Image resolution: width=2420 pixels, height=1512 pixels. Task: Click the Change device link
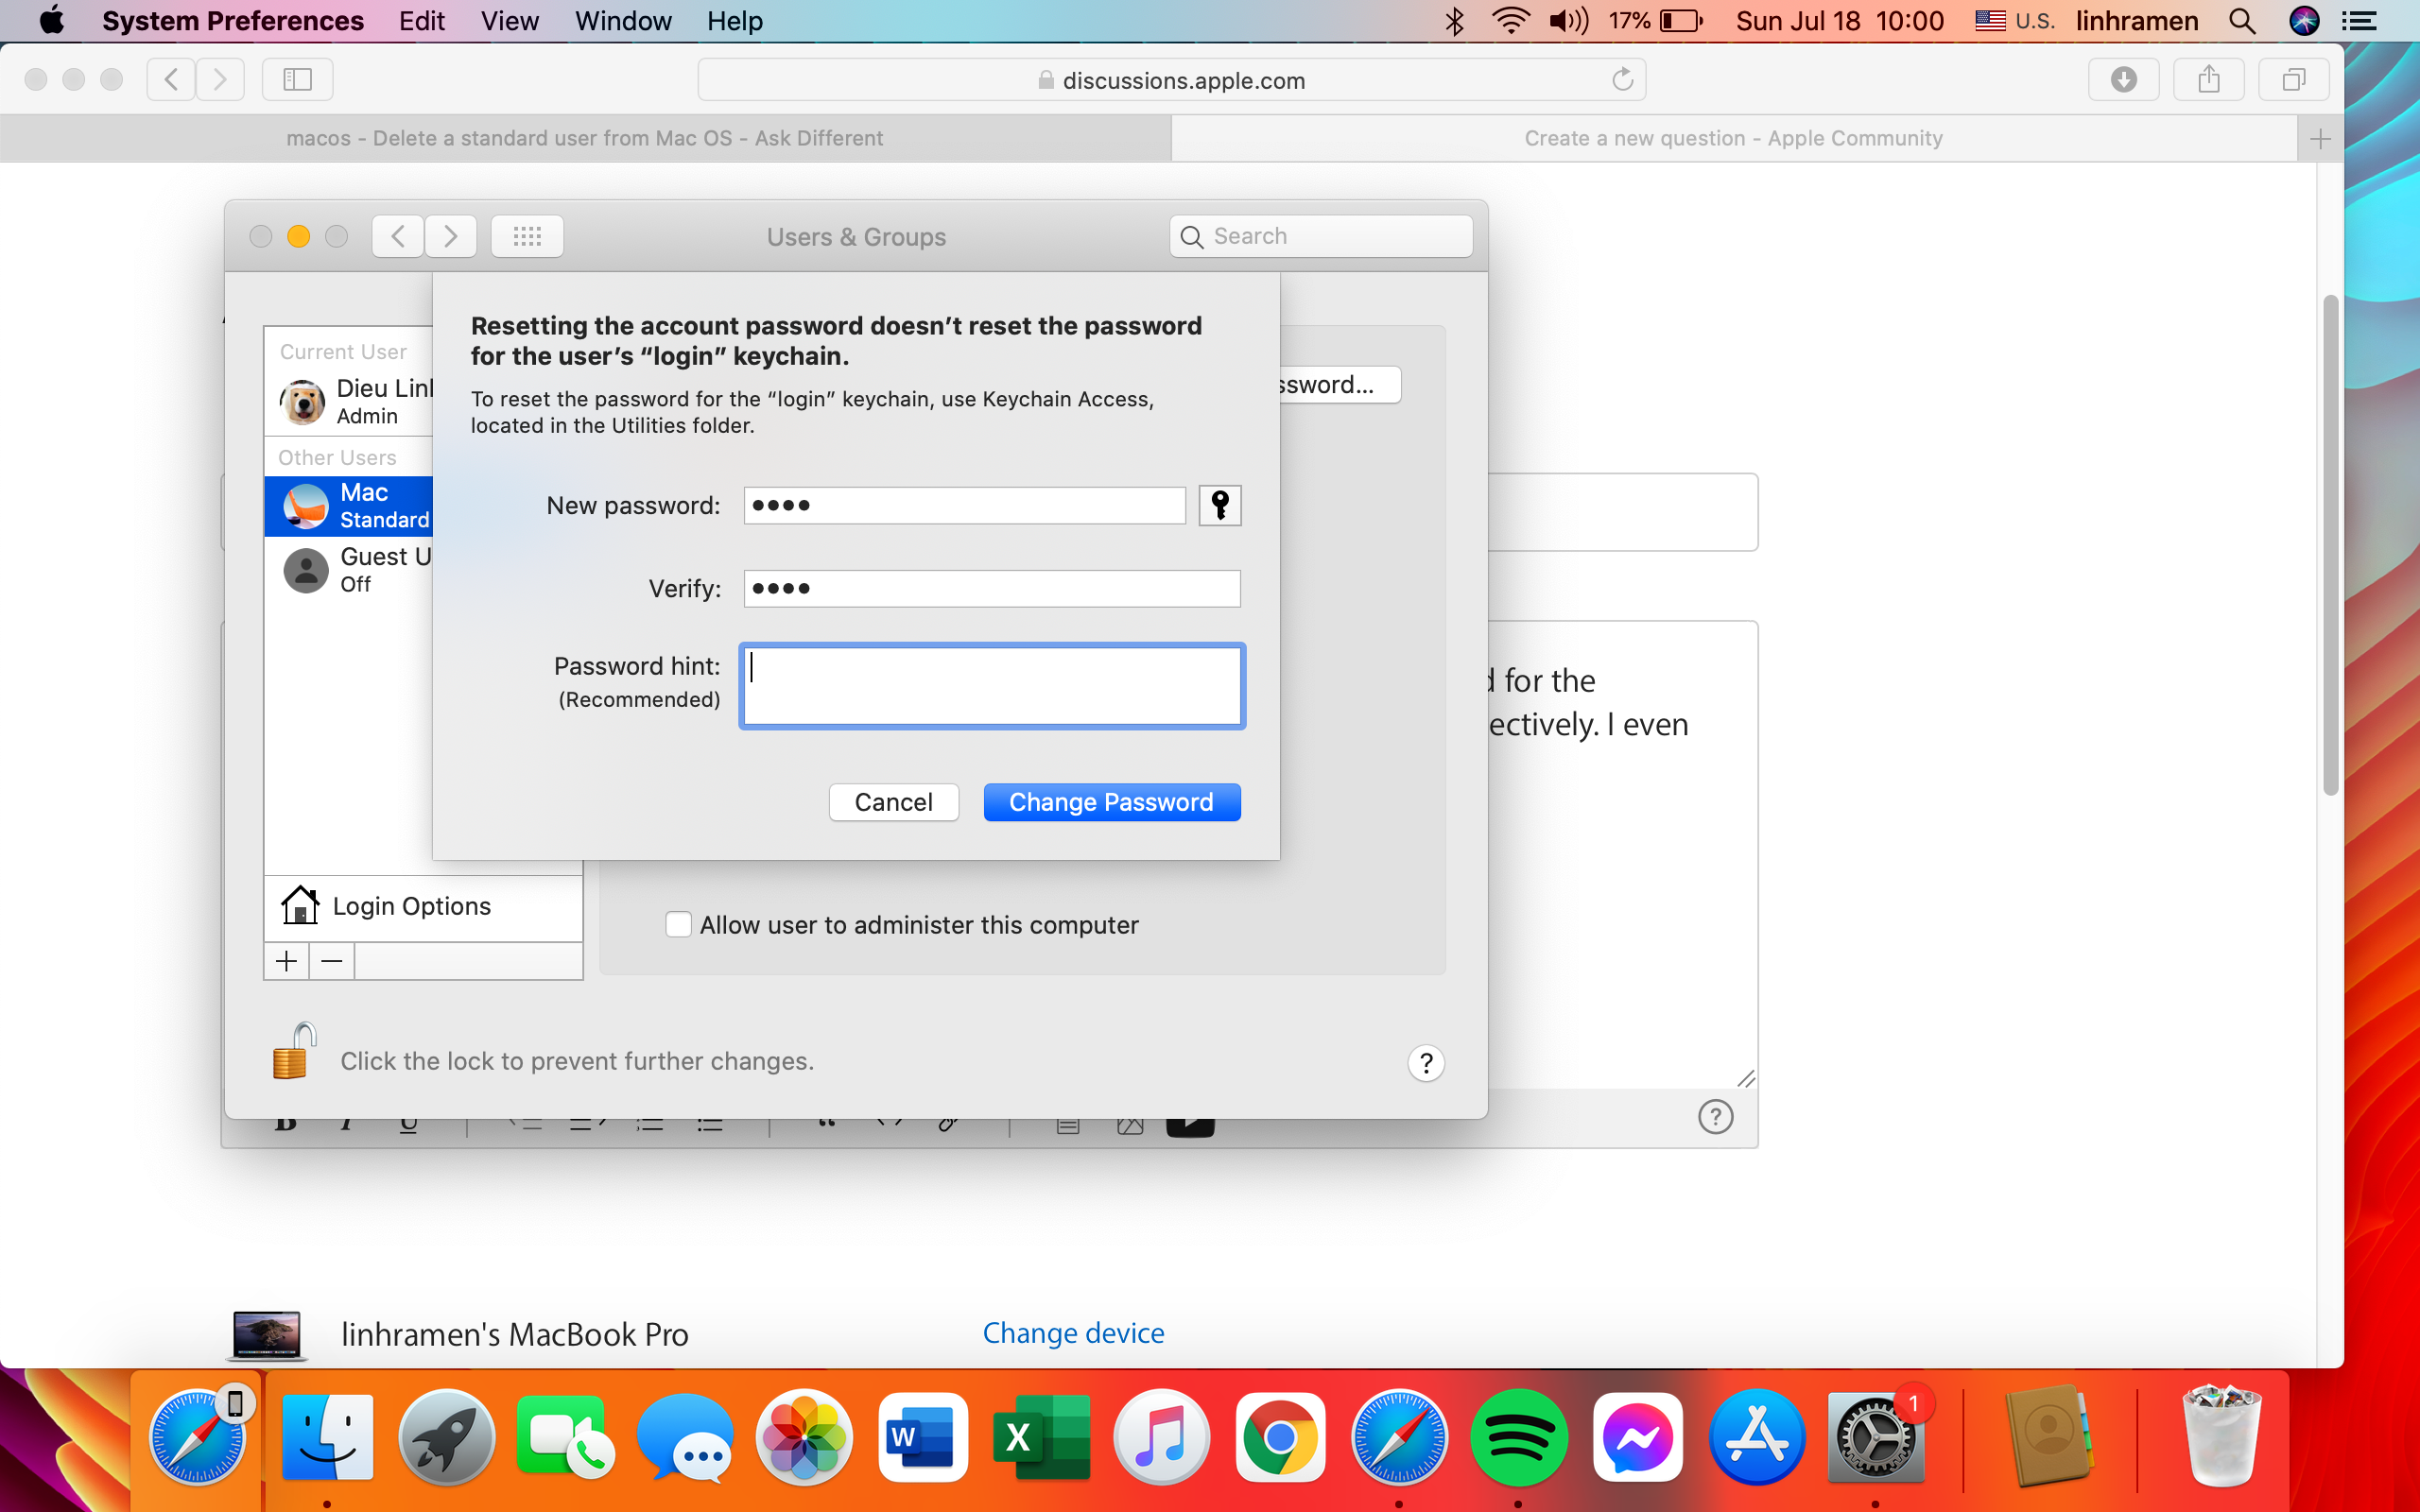(1073, 1332)
